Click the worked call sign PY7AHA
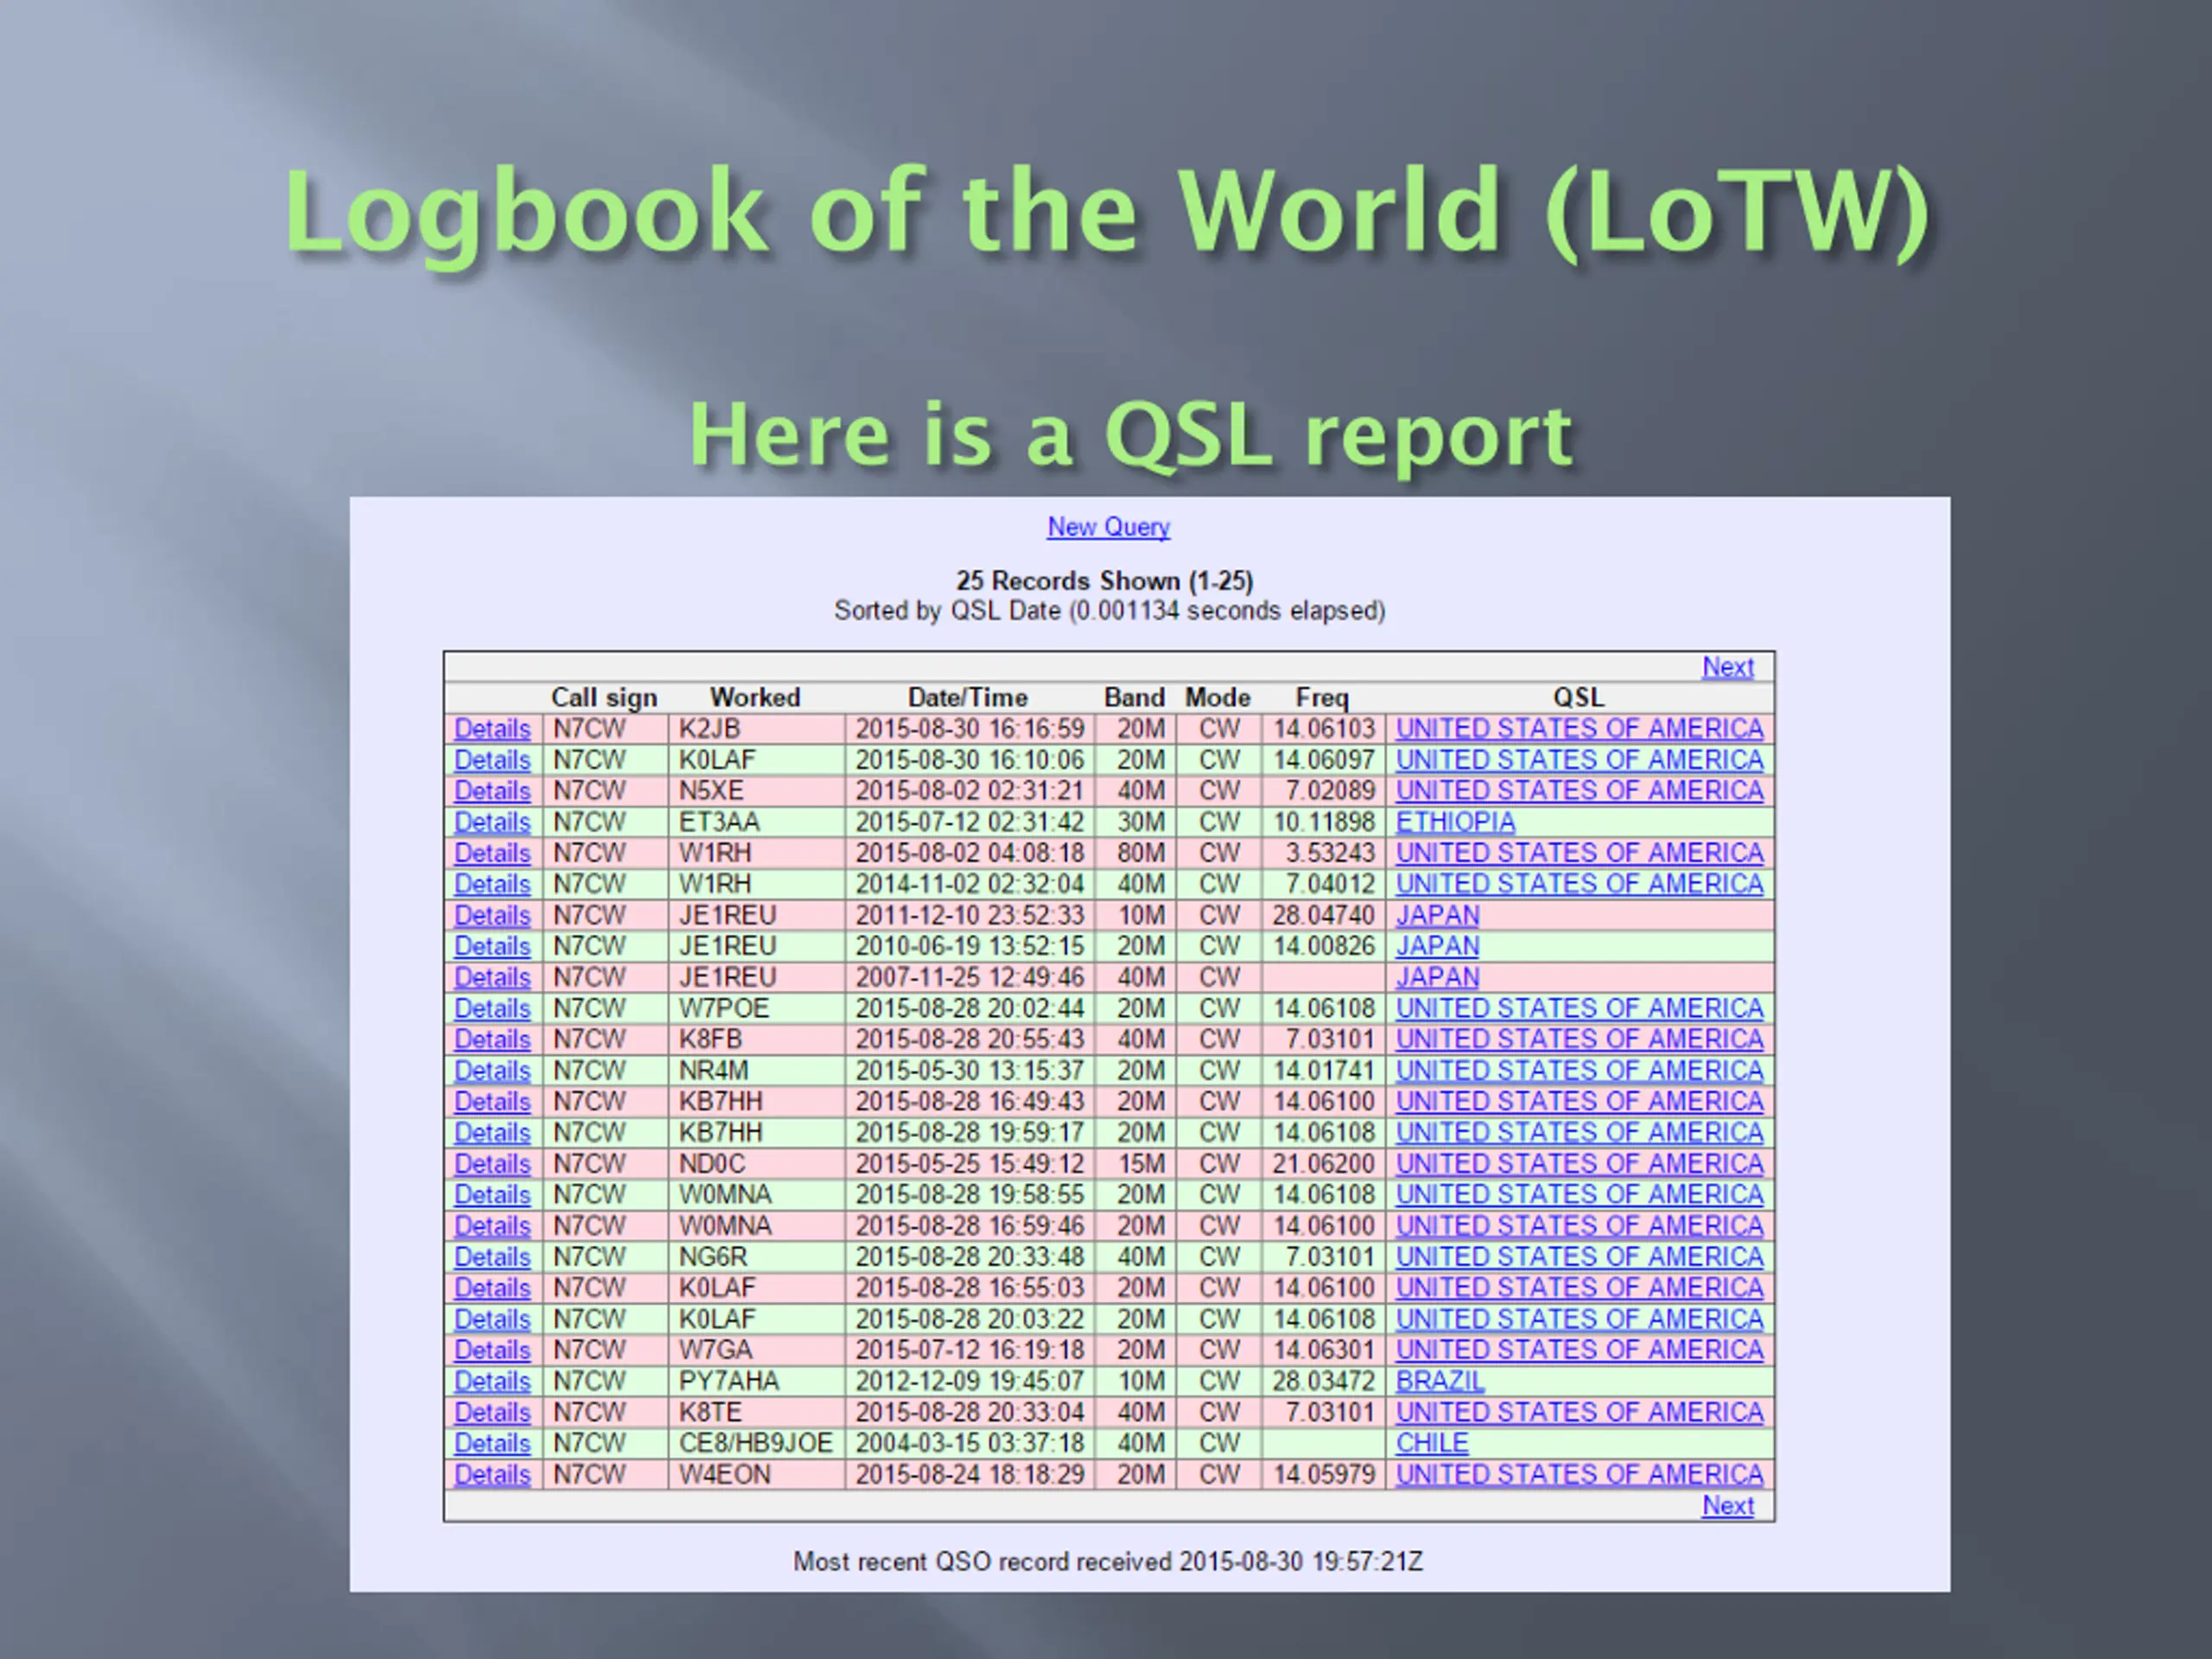The height and width of the screenshot is (1659, 2212). click(729, 1381)
